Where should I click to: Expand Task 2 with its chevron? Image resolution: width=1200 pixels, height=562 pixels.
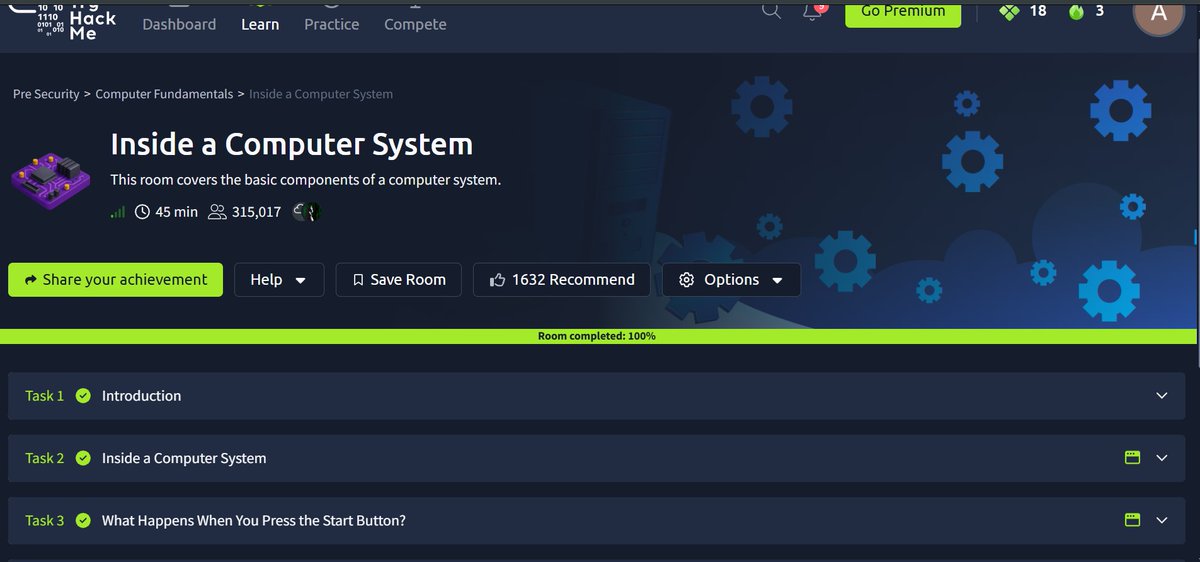pyautogui.click(x=1161, y=458)
